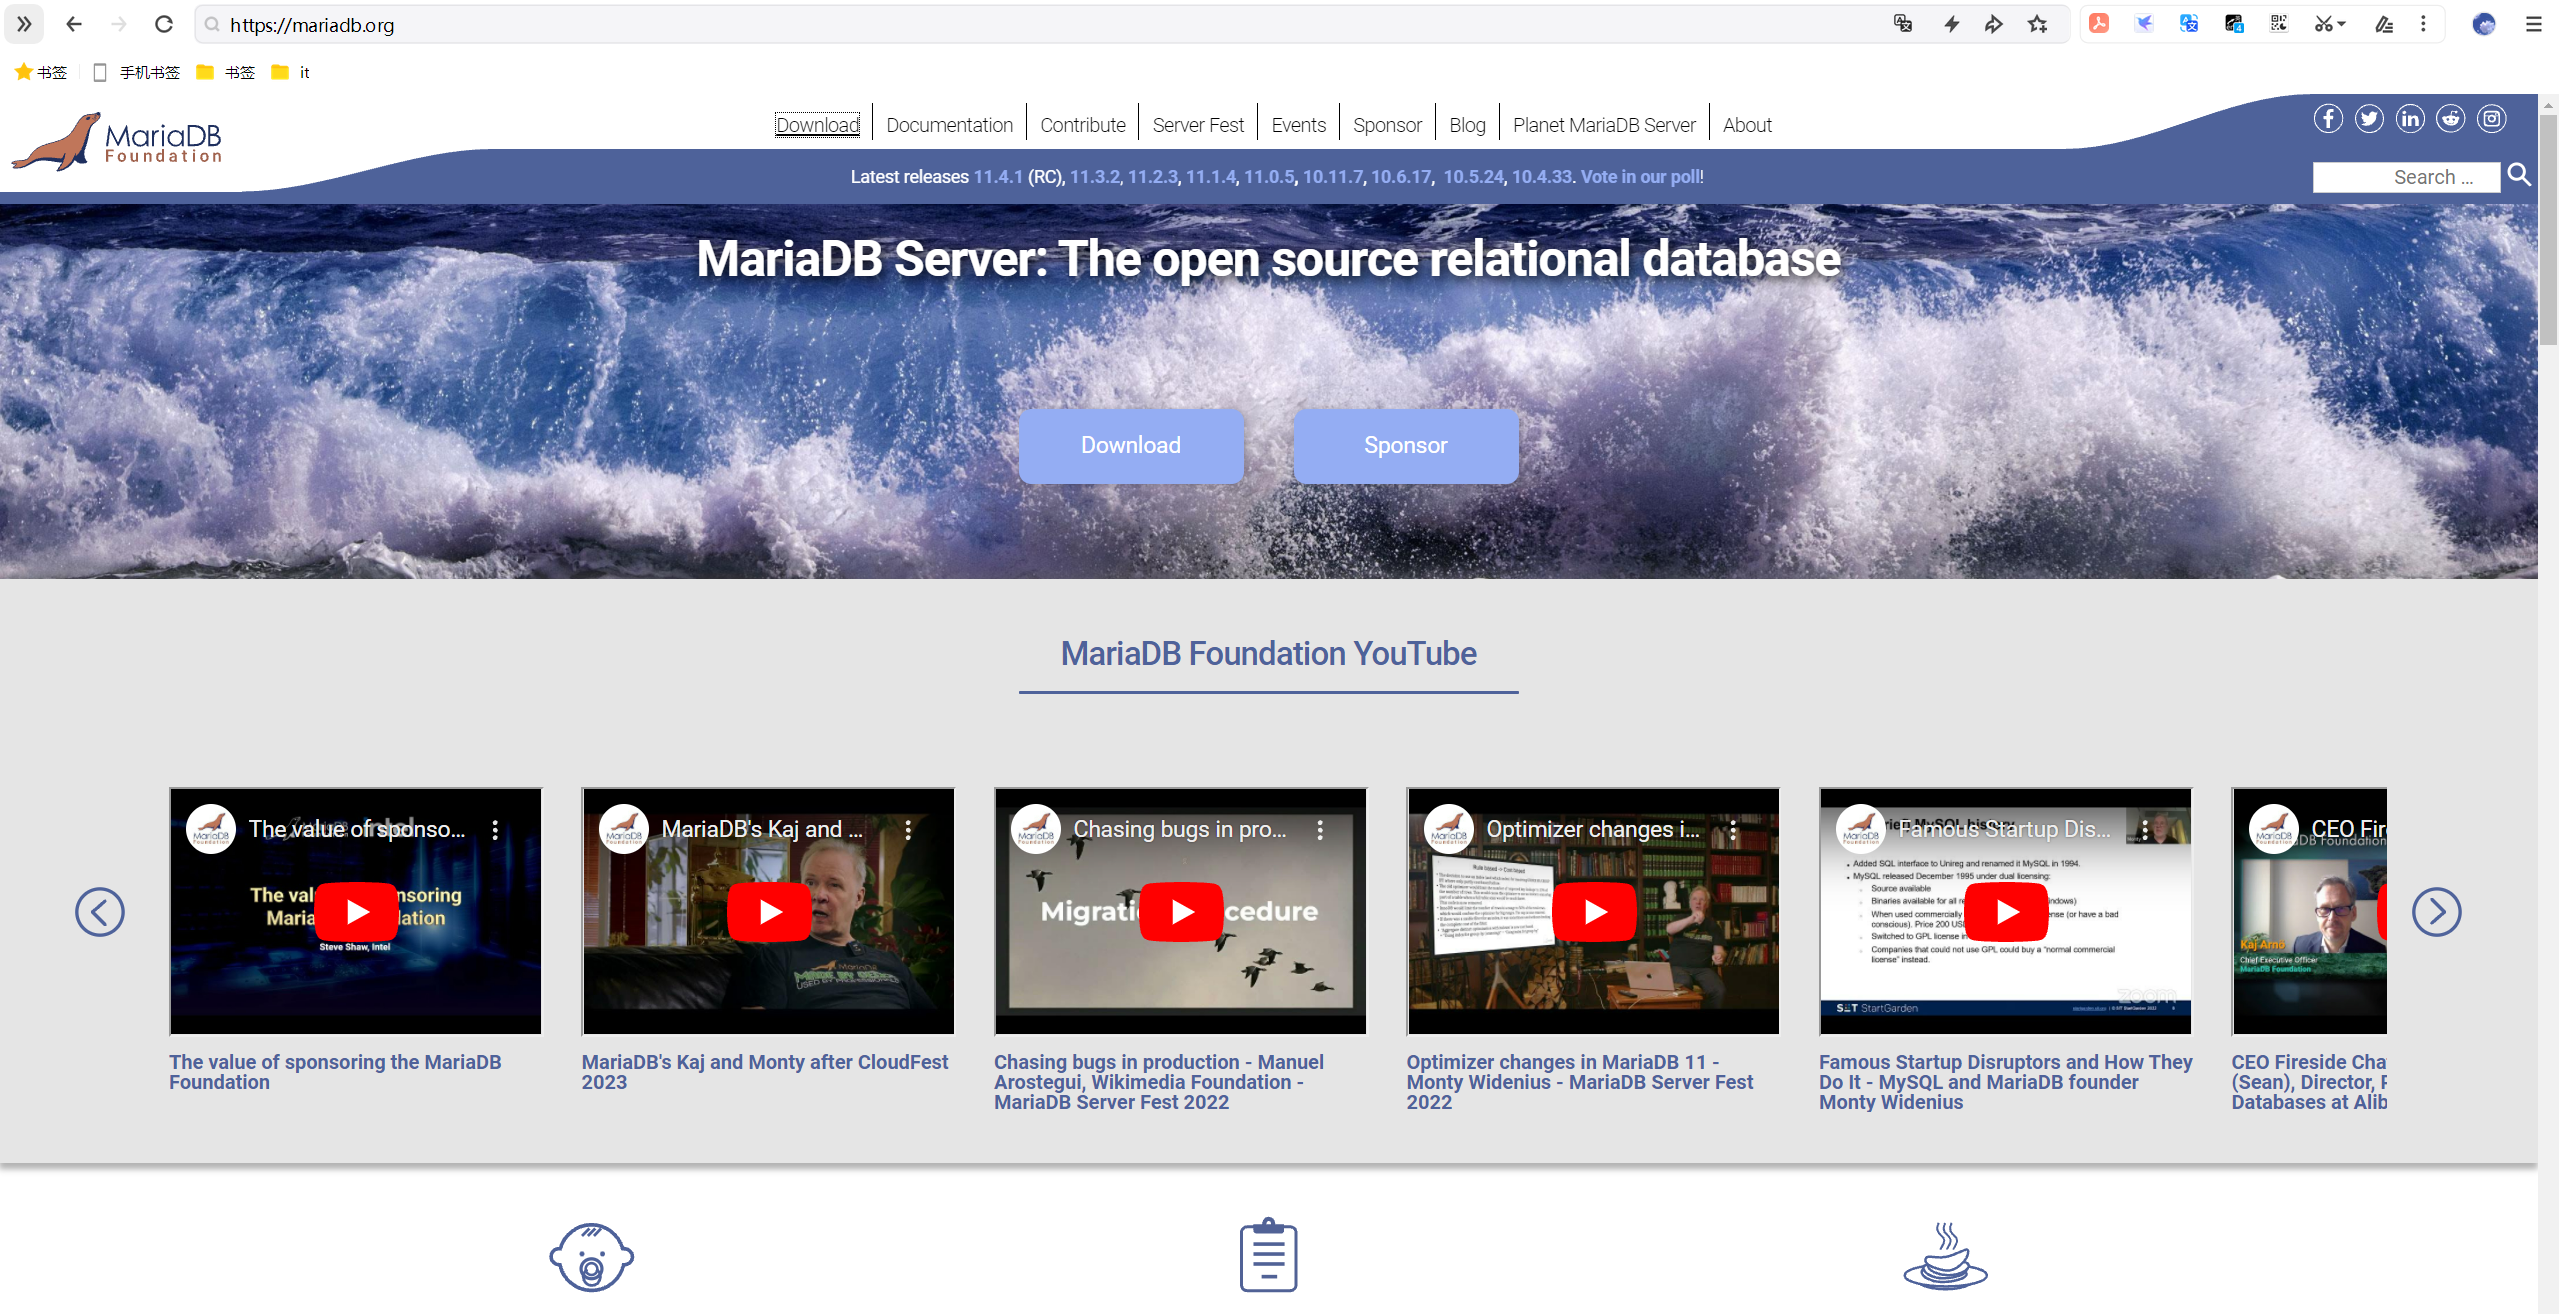Open the Blog menu item
The width and height of the screenshot is (2559, 1314).
(x=1467, y=125)
